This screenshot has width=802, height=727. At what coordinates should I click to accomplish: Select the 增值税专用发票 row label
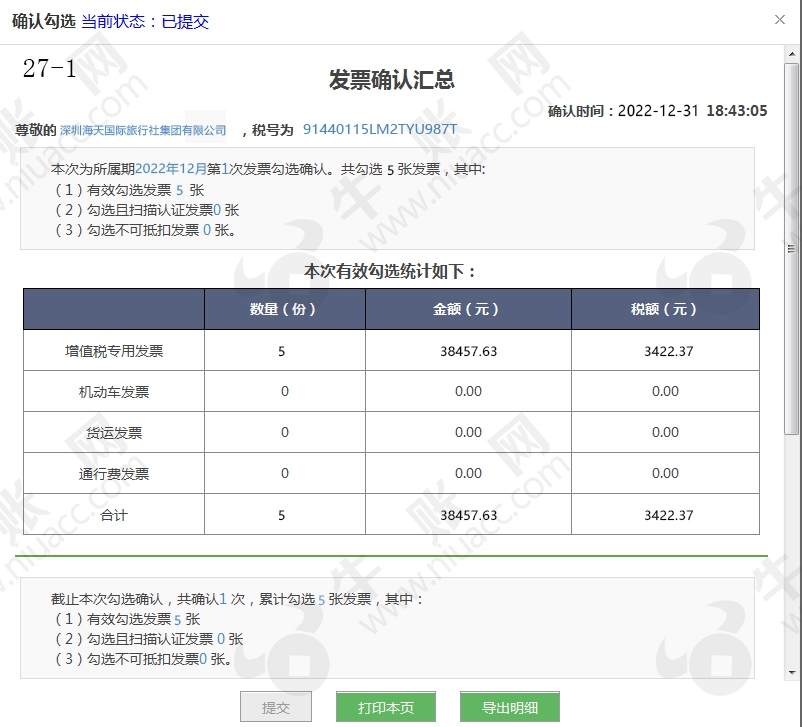point(114,351)
